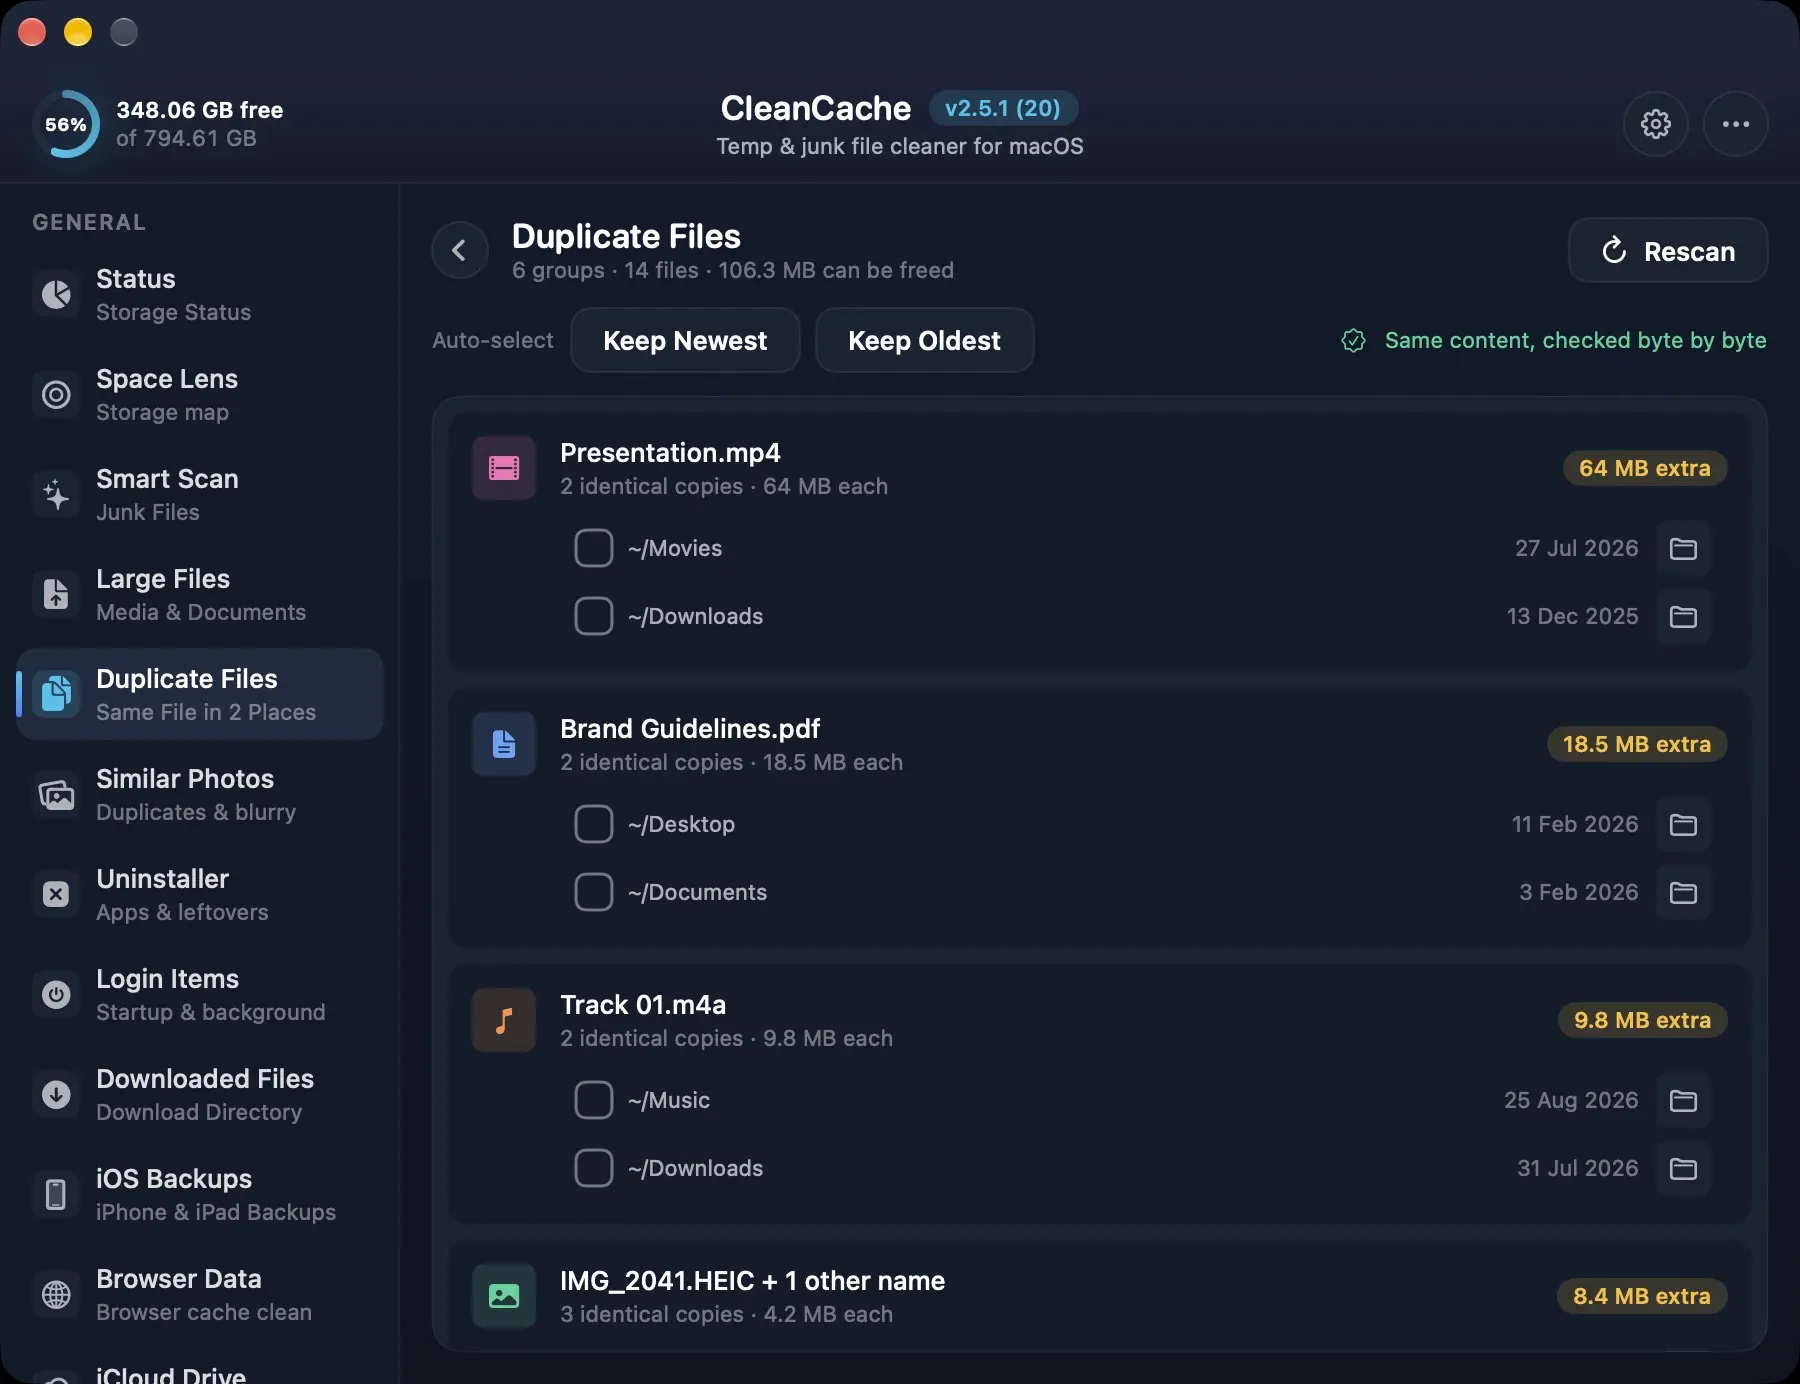Auto-select with Keep Newest

(685, 340)
